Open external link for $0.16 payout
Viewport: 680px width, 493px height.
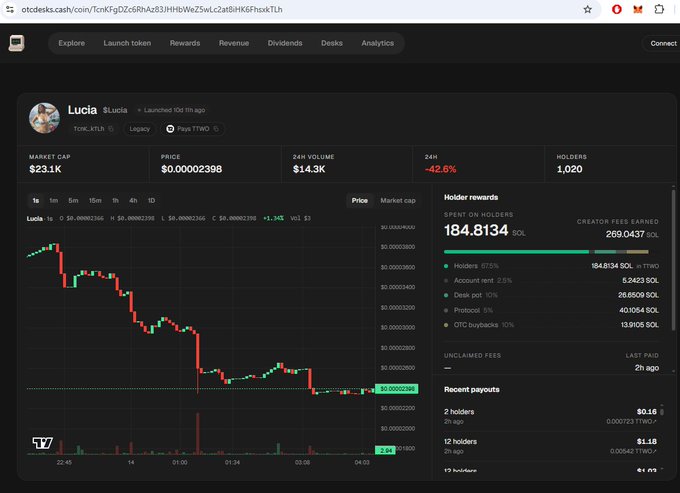655,421
